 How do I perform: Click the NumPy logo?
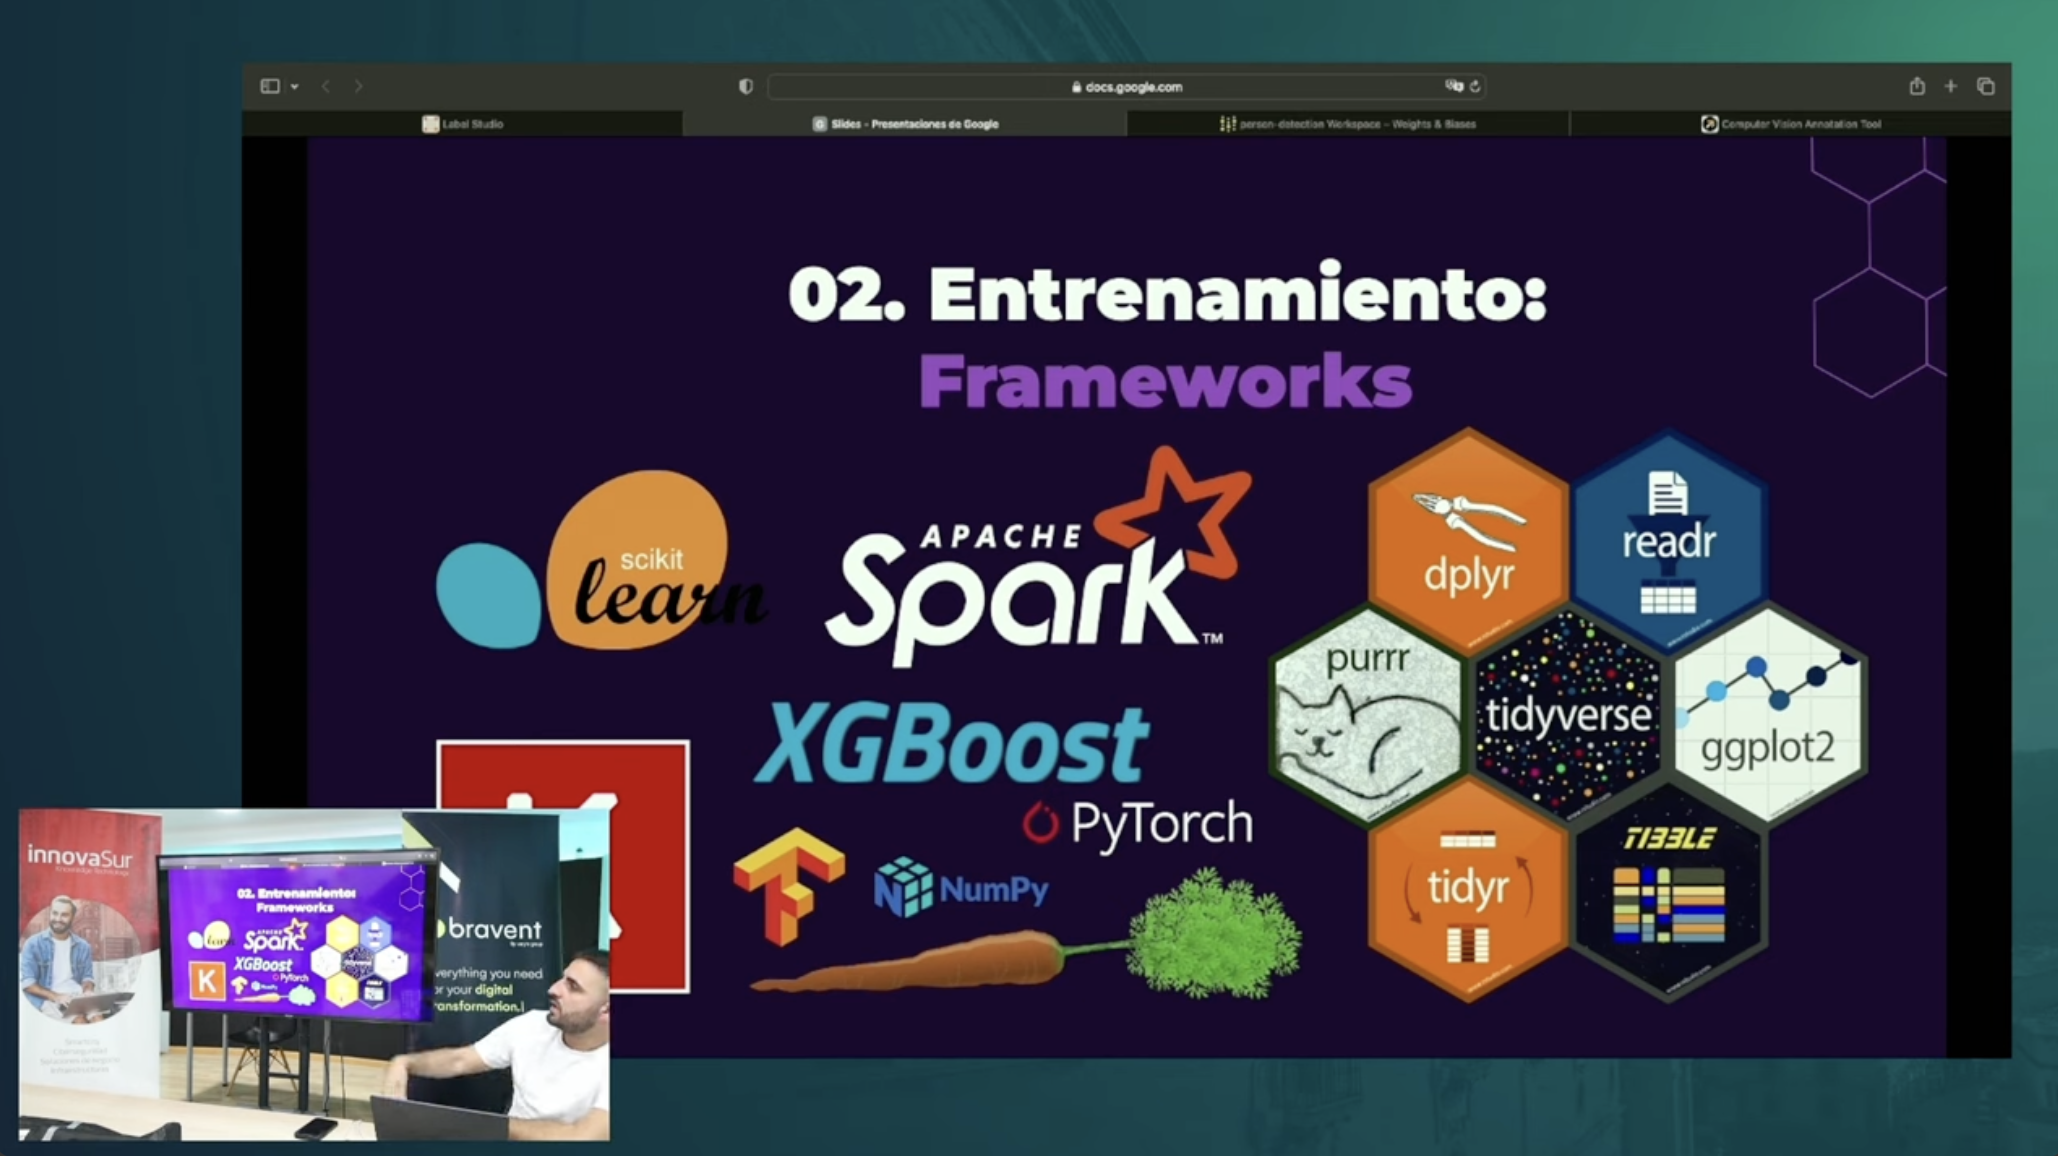[961, 887]
